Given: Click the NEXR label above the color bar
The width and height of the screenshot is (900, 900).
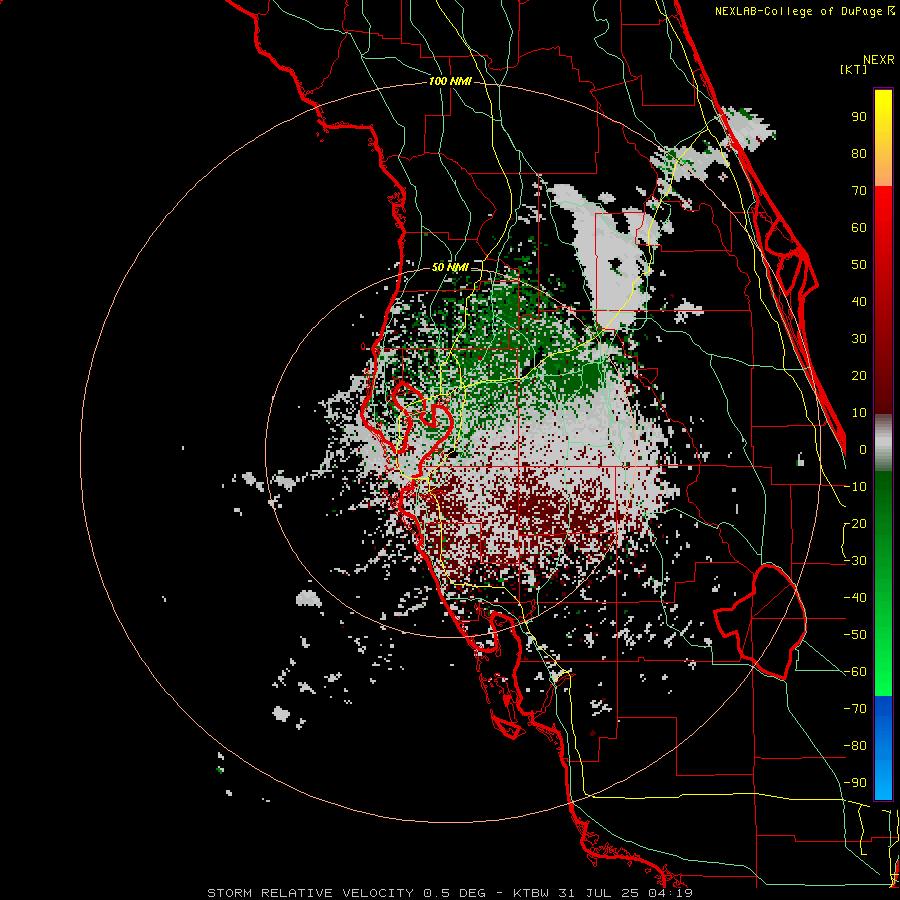Looking at the screenshot, I should tap(879, 60).
